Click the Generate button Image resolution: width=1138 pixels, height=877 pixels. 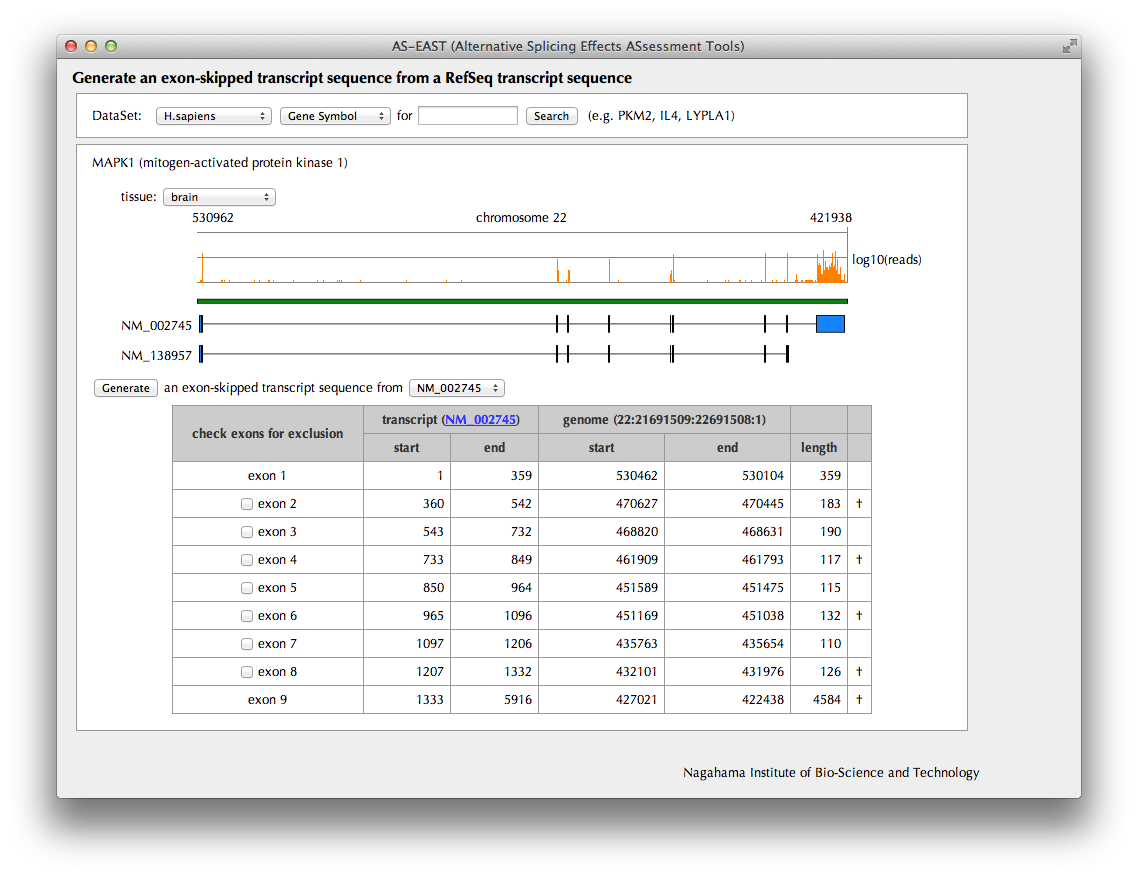126,388
